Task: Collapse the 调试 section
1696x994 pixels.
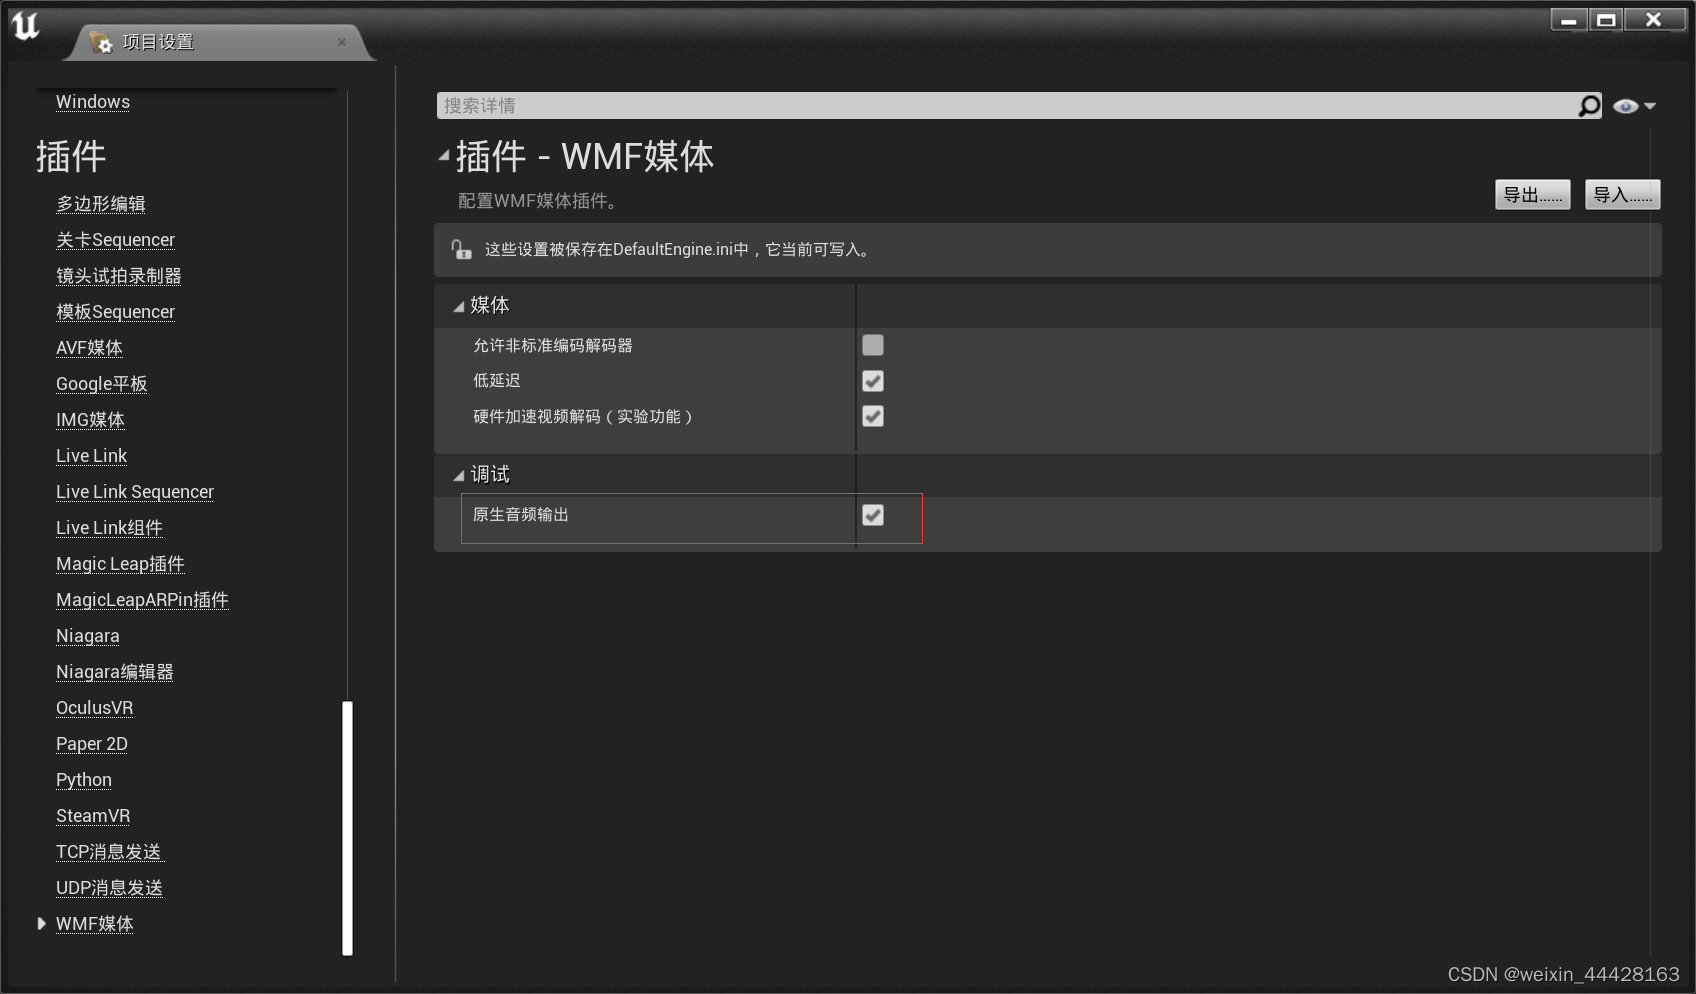Action: (x=459, y=476)
